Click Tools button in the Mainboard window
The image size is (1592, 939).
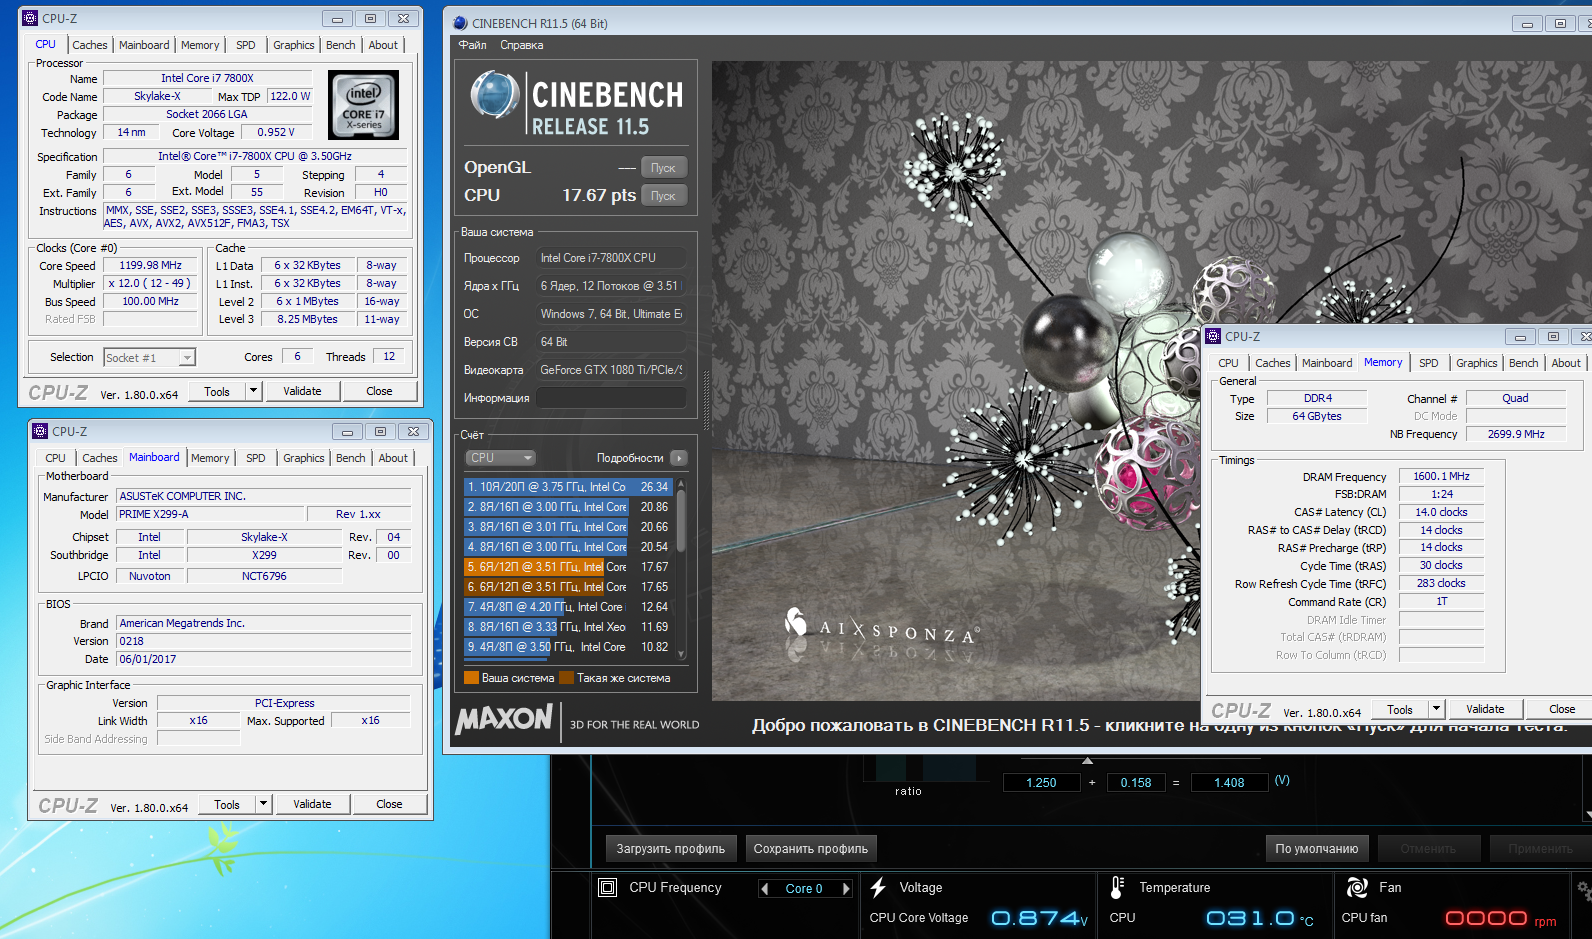tap(227, 804)
